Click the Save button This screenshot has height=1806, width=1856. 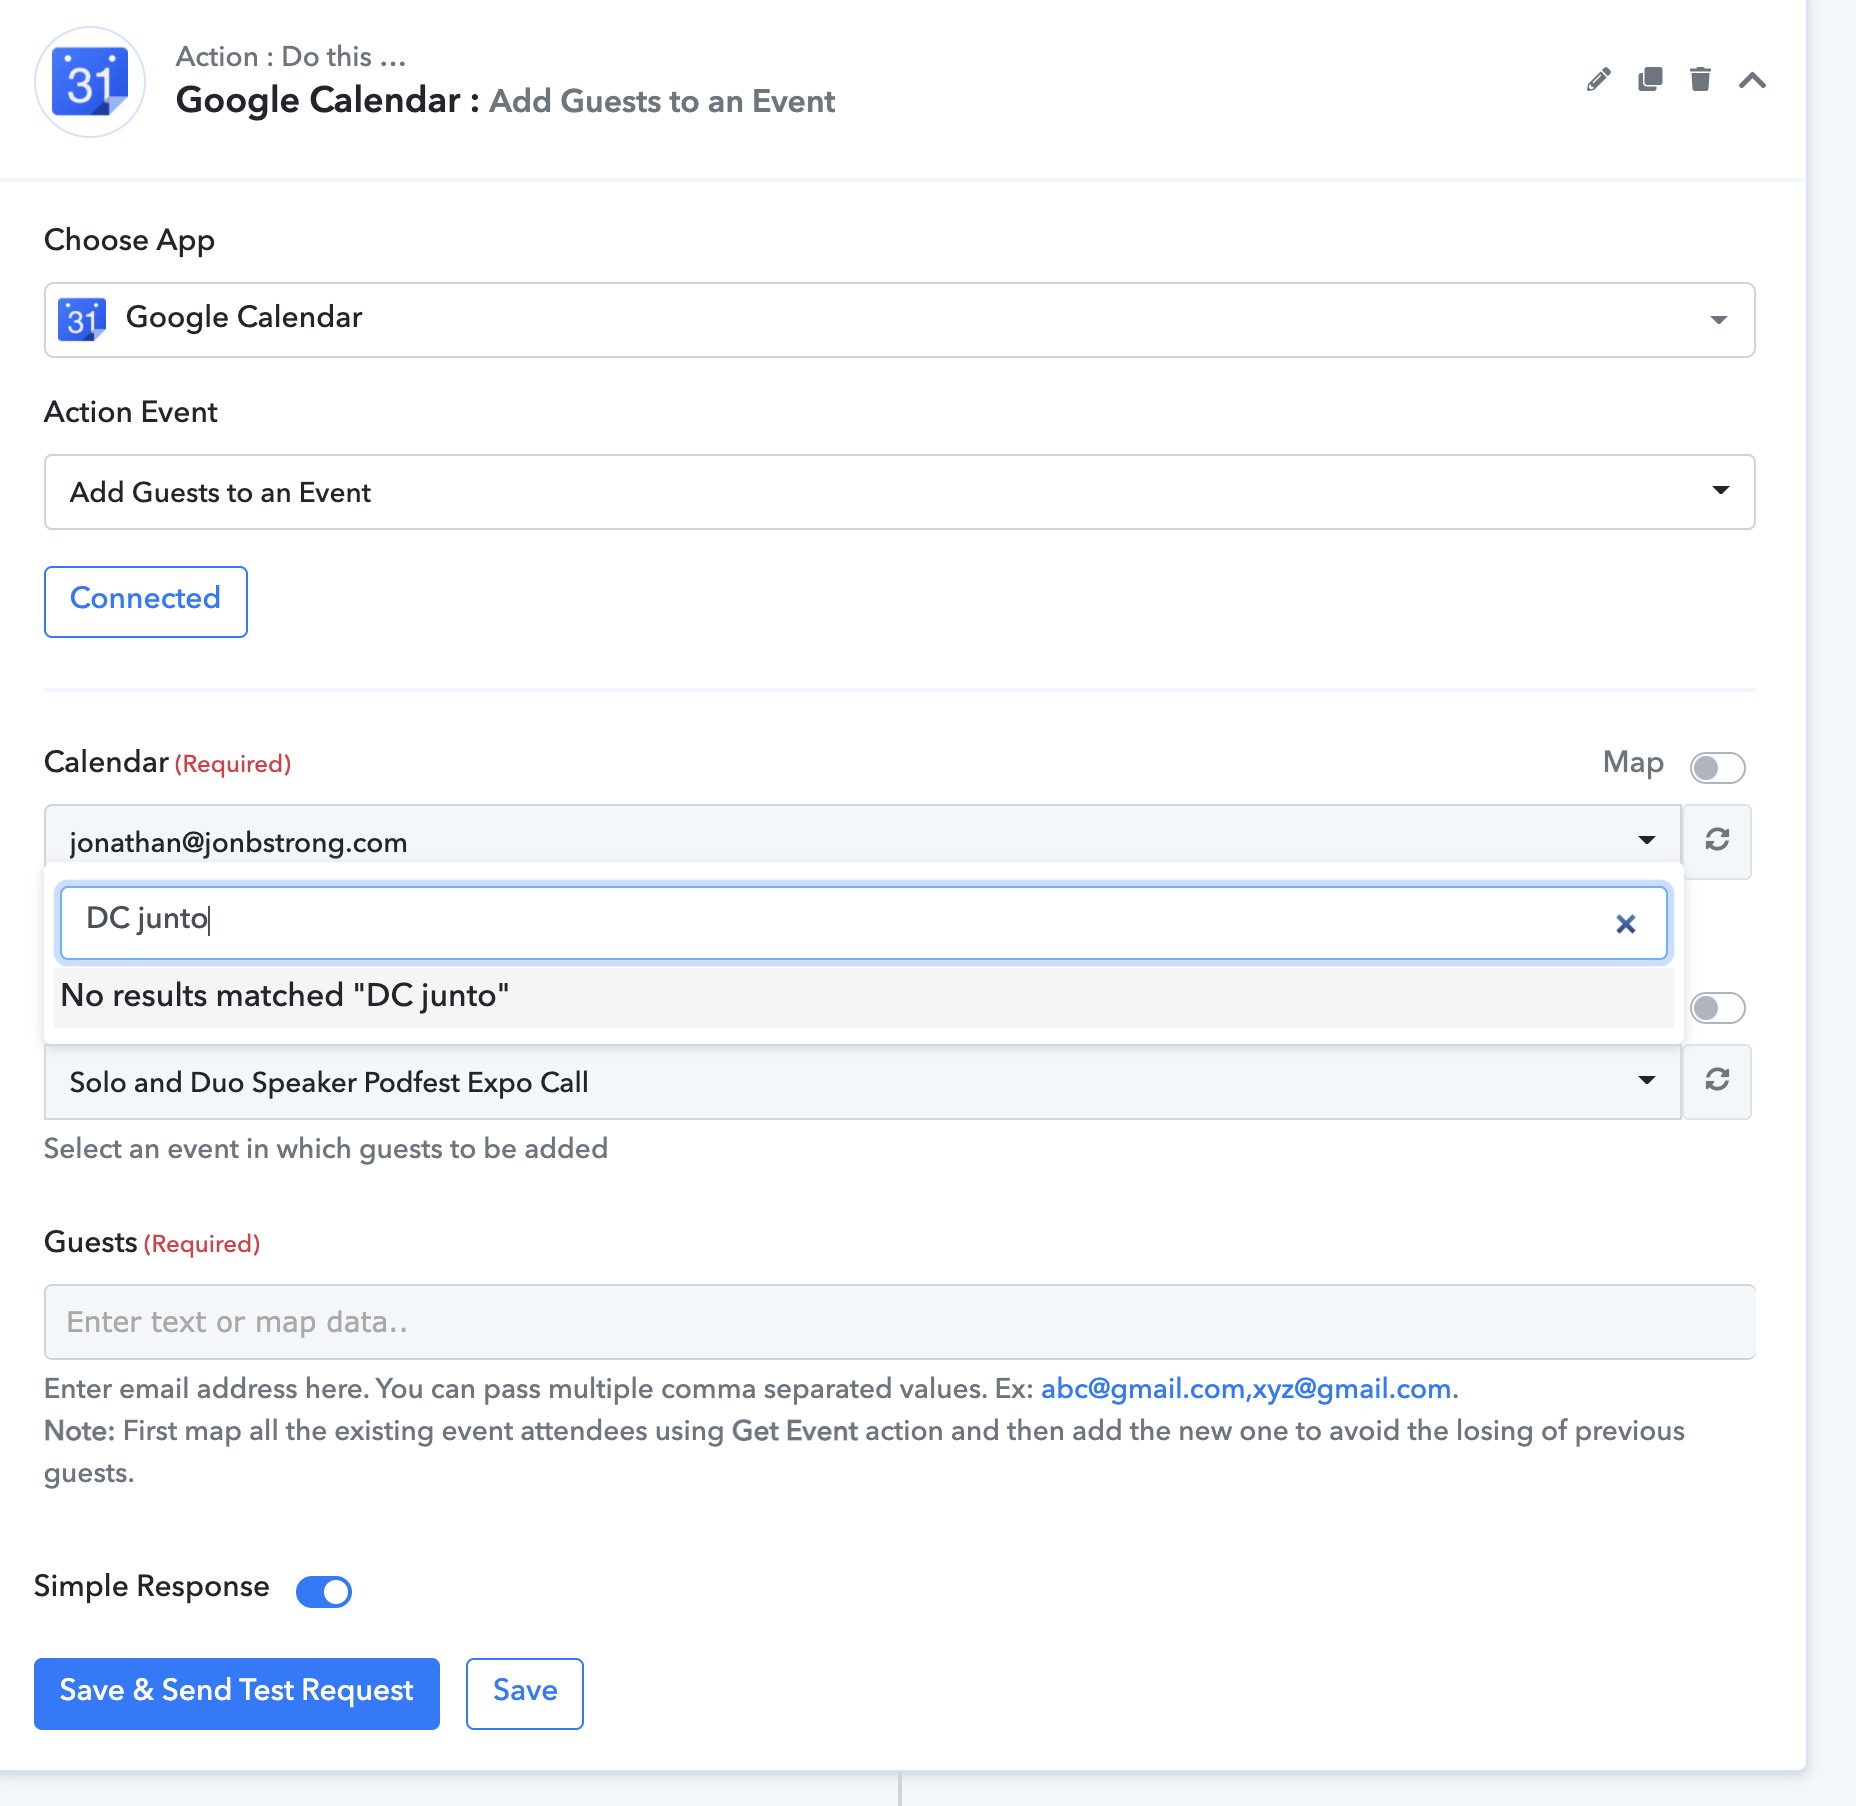525,1693
